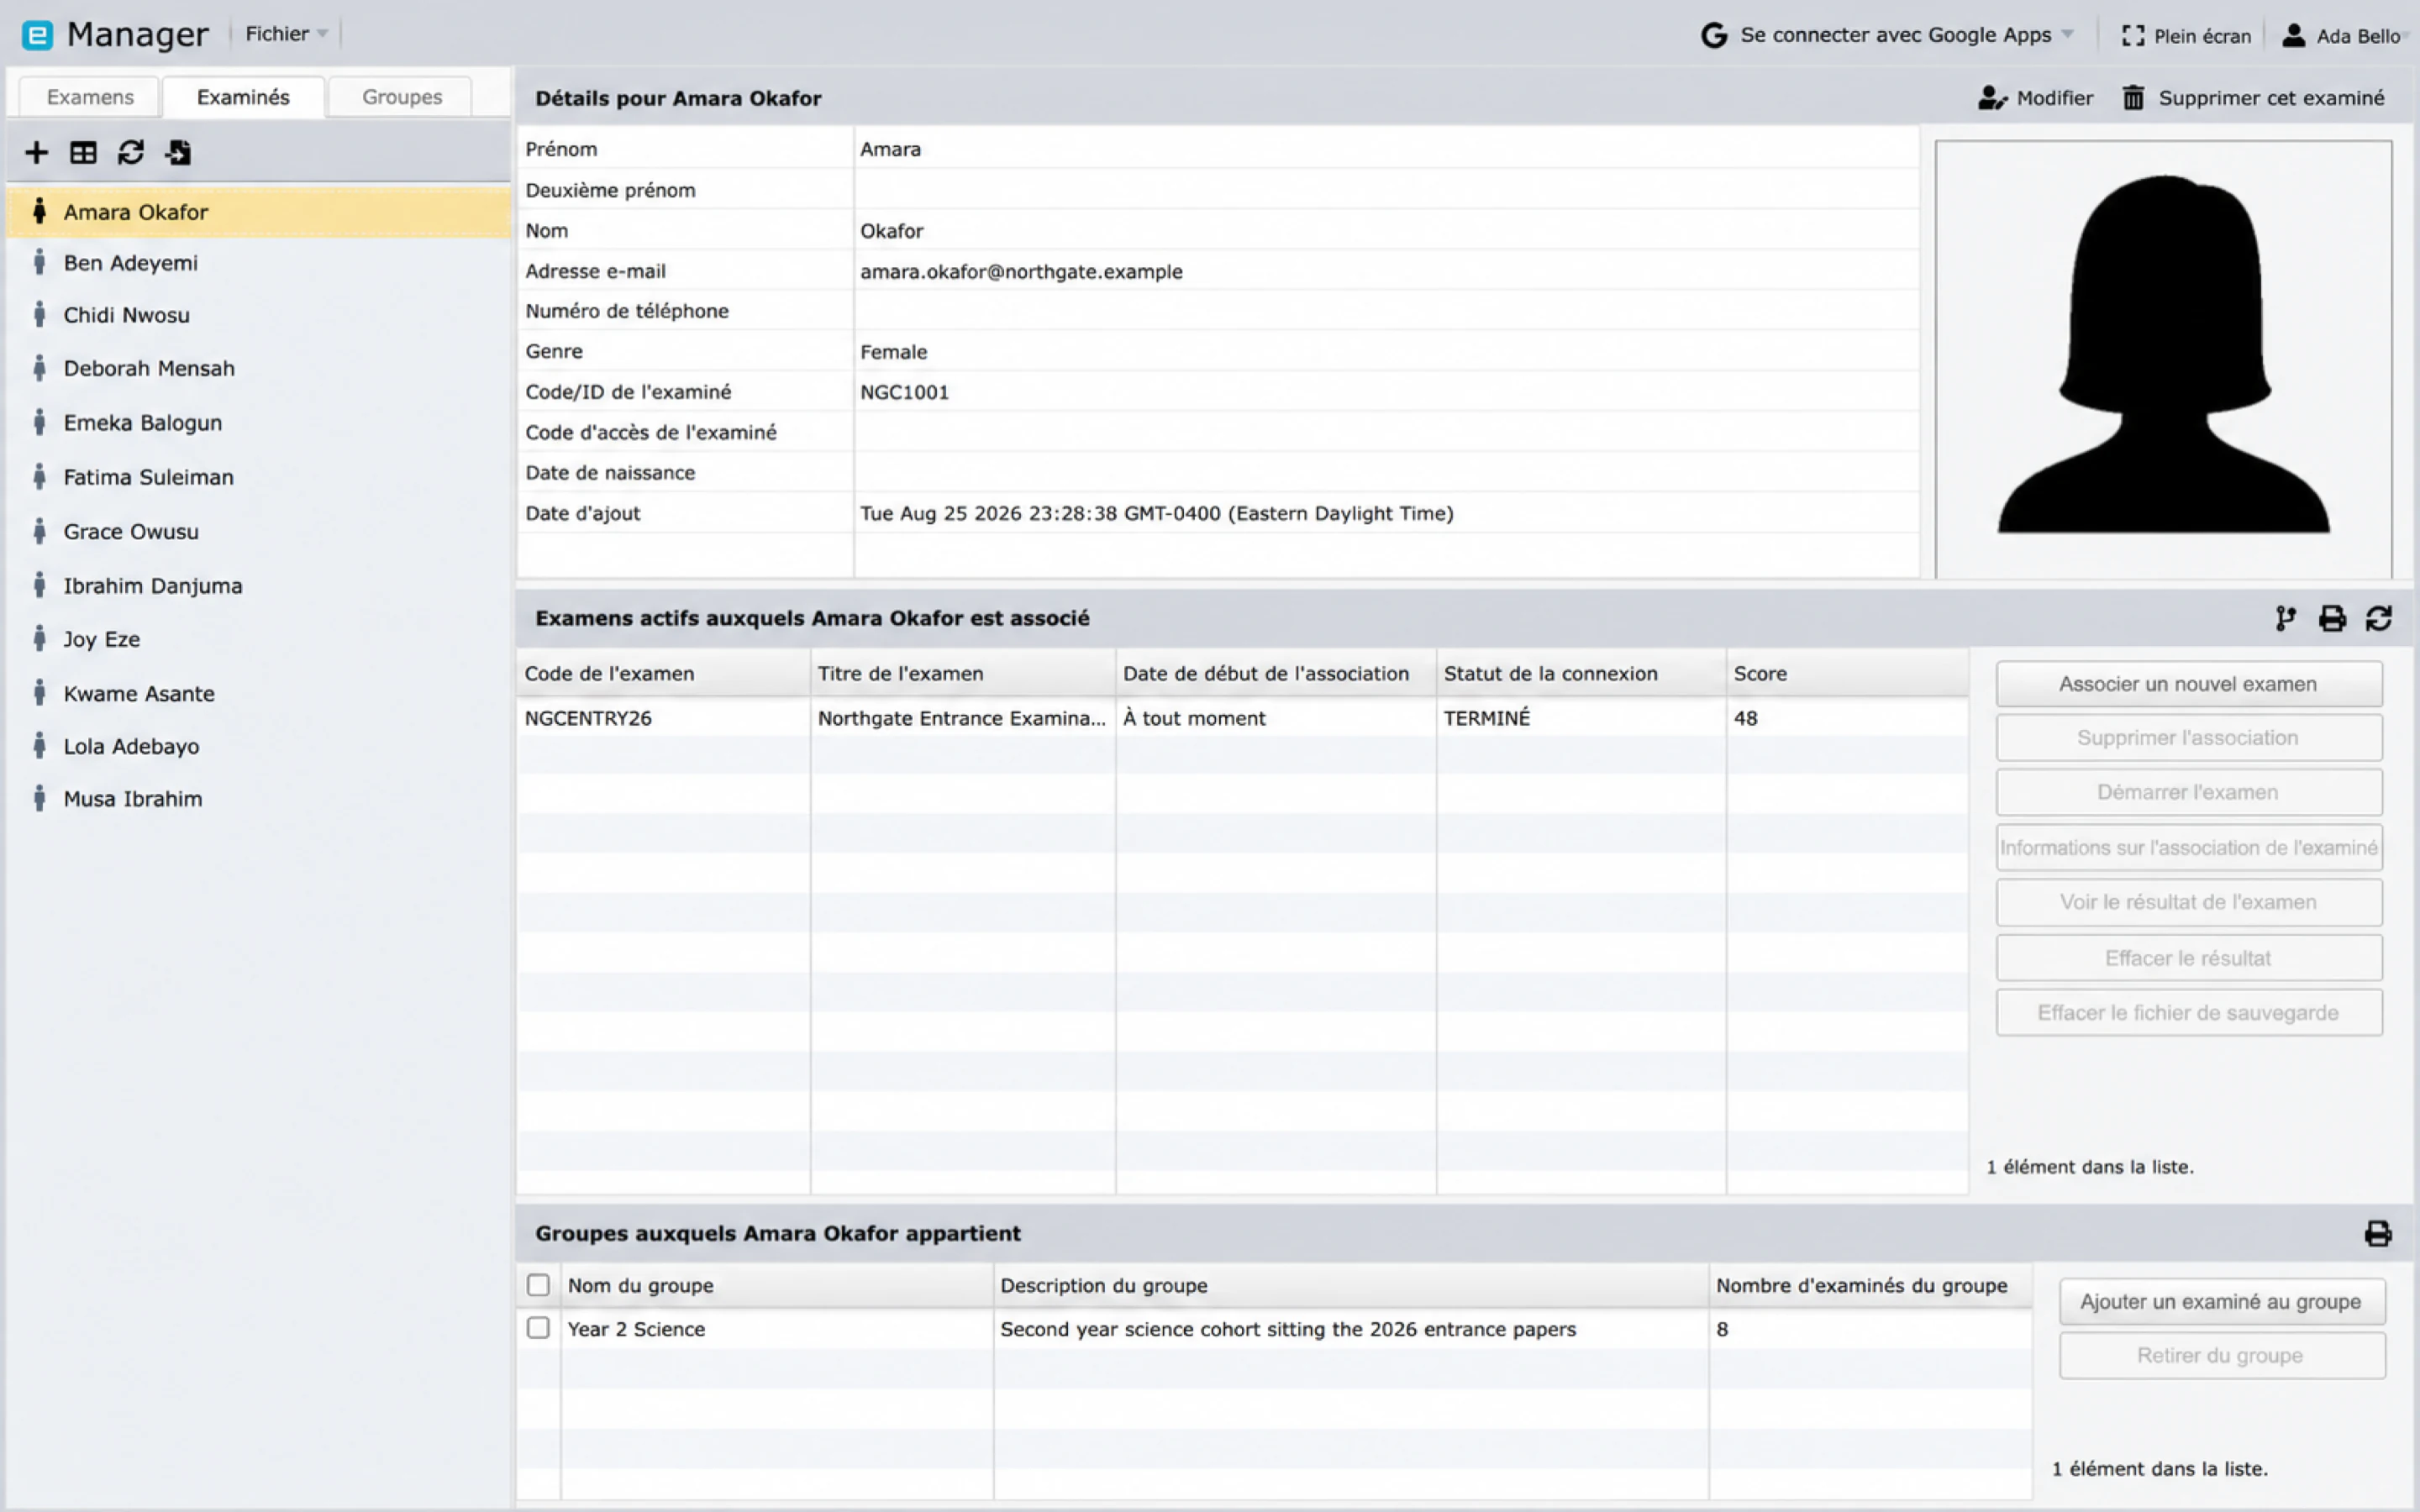
Task: Open the table view icon in examinee toolbar
Action: tap(83, 153)
